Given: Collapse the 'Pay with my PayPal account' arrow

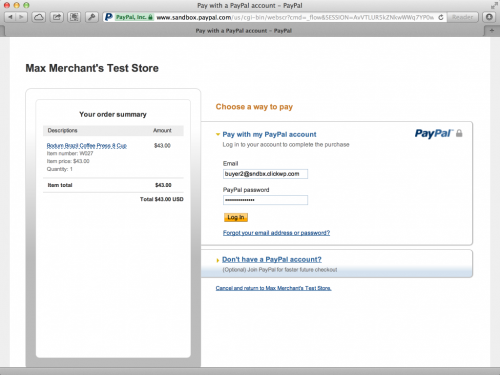Looking at the screenshot, I should (218, 134).
